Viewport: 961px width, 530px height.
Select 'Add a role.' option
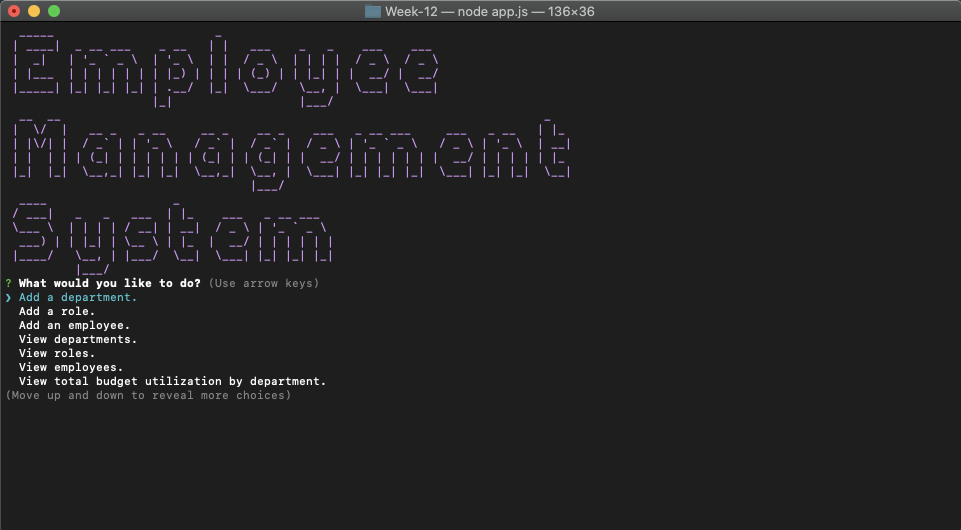(57, 311)
